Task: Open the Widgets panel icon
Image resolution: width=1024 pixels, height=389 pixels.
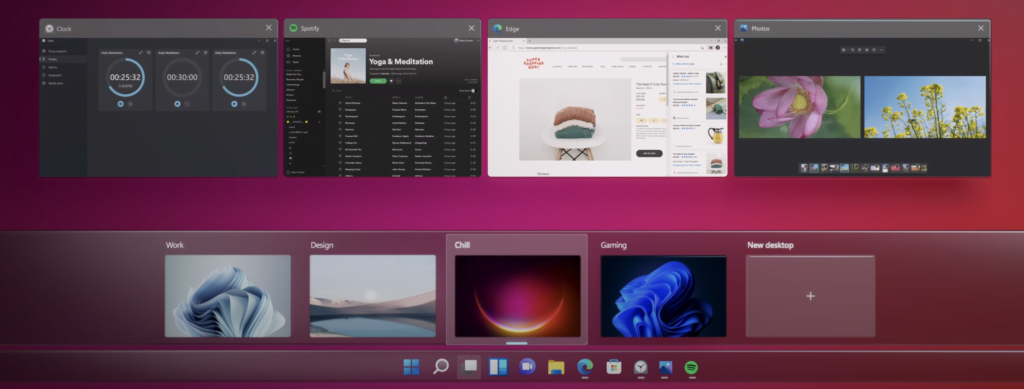Action: [498, 367]
